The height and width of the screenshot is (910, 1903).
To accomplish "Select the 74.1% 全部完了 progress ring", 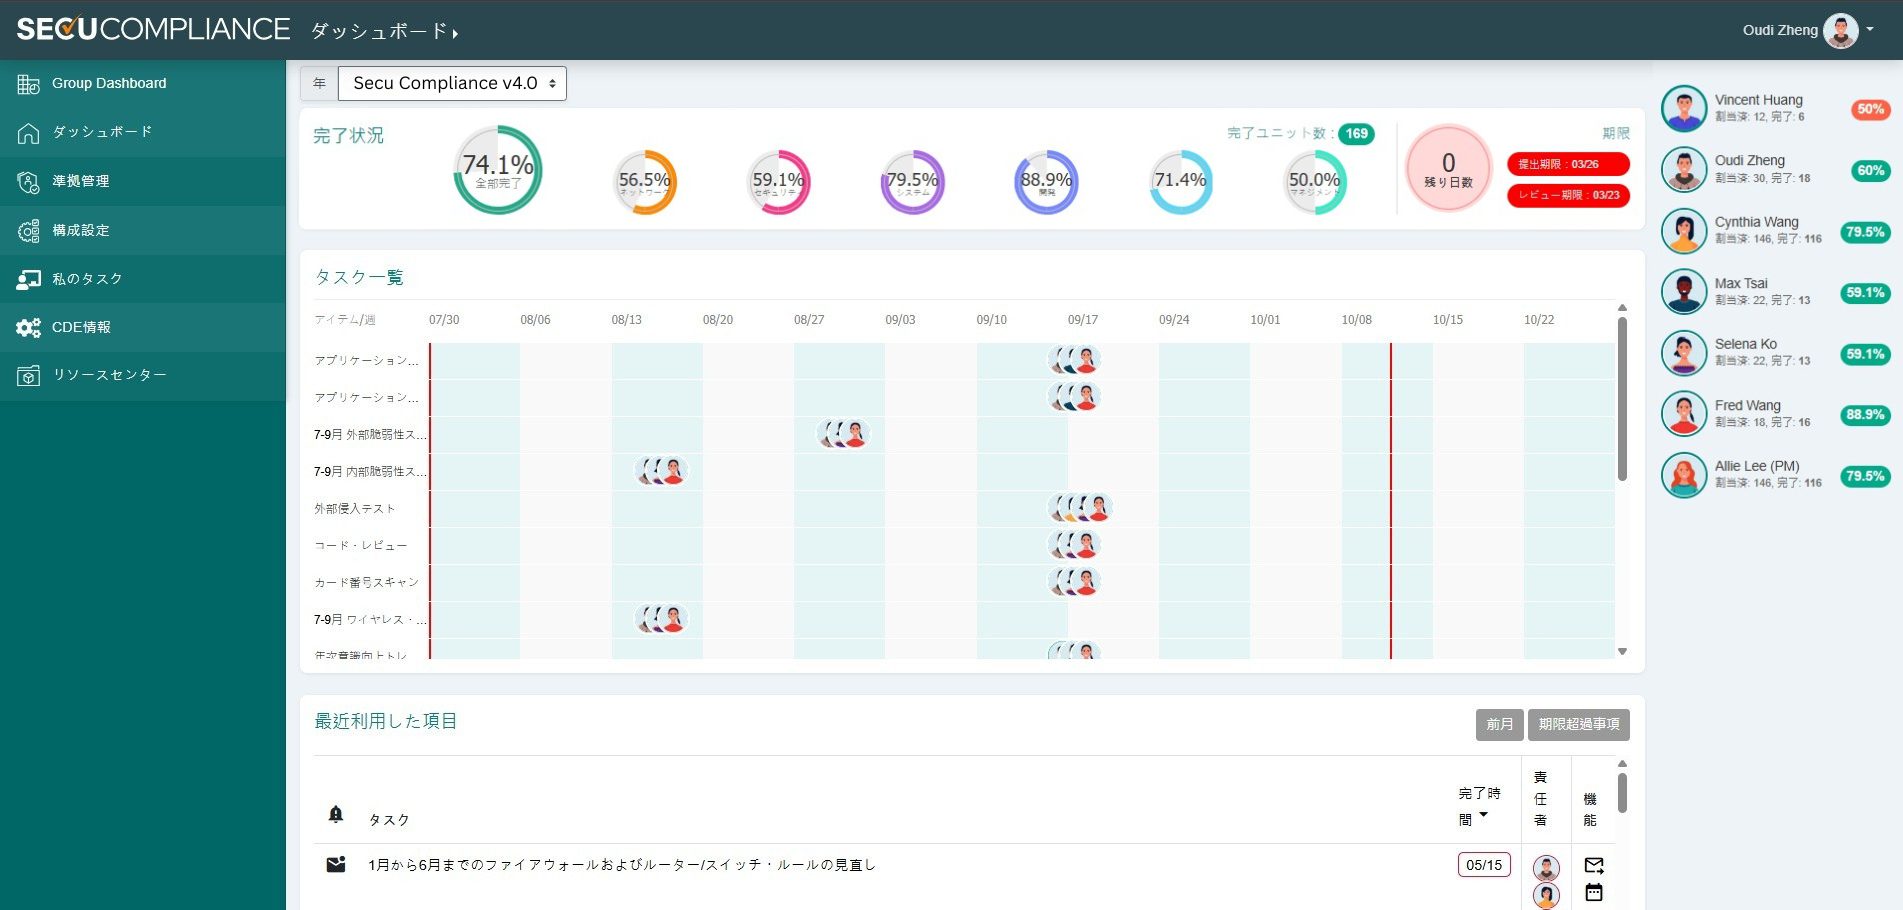I will point(498,170).
